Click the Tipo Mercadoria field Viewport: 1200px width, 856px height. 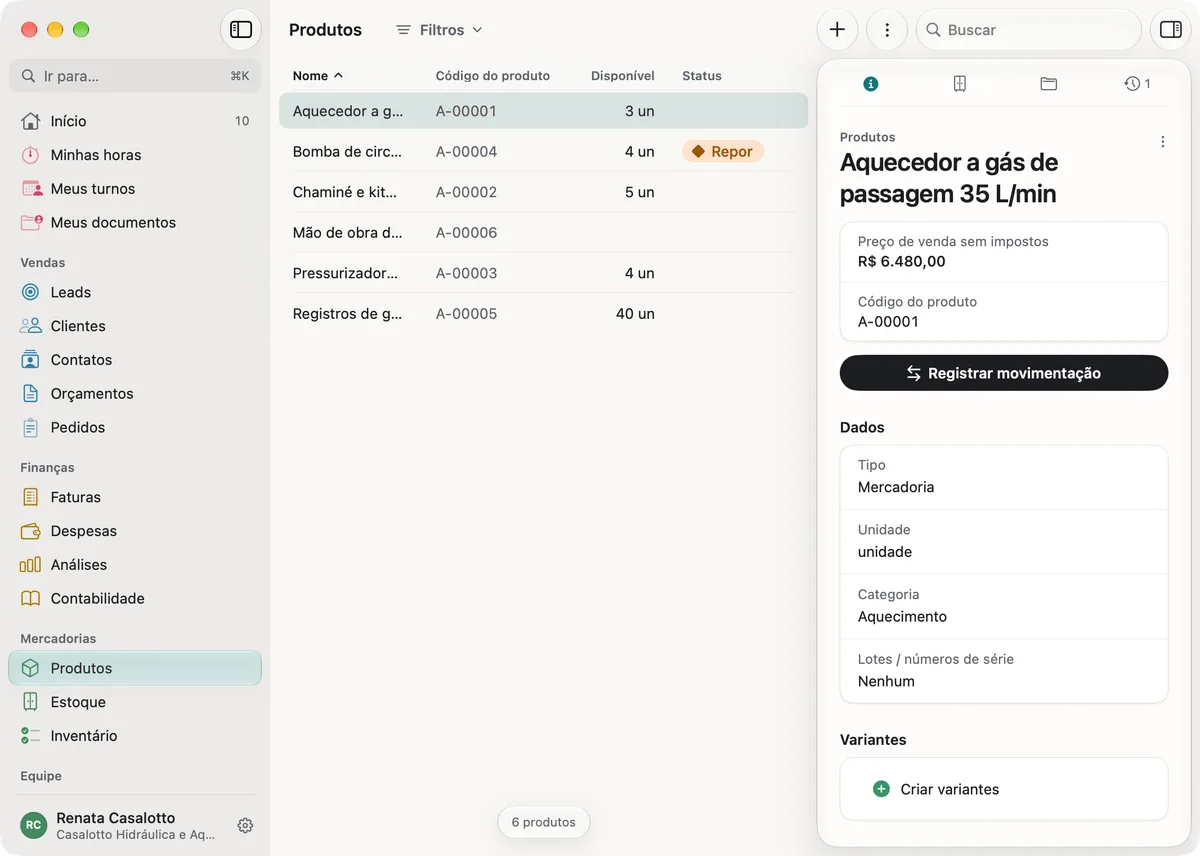1004,477
